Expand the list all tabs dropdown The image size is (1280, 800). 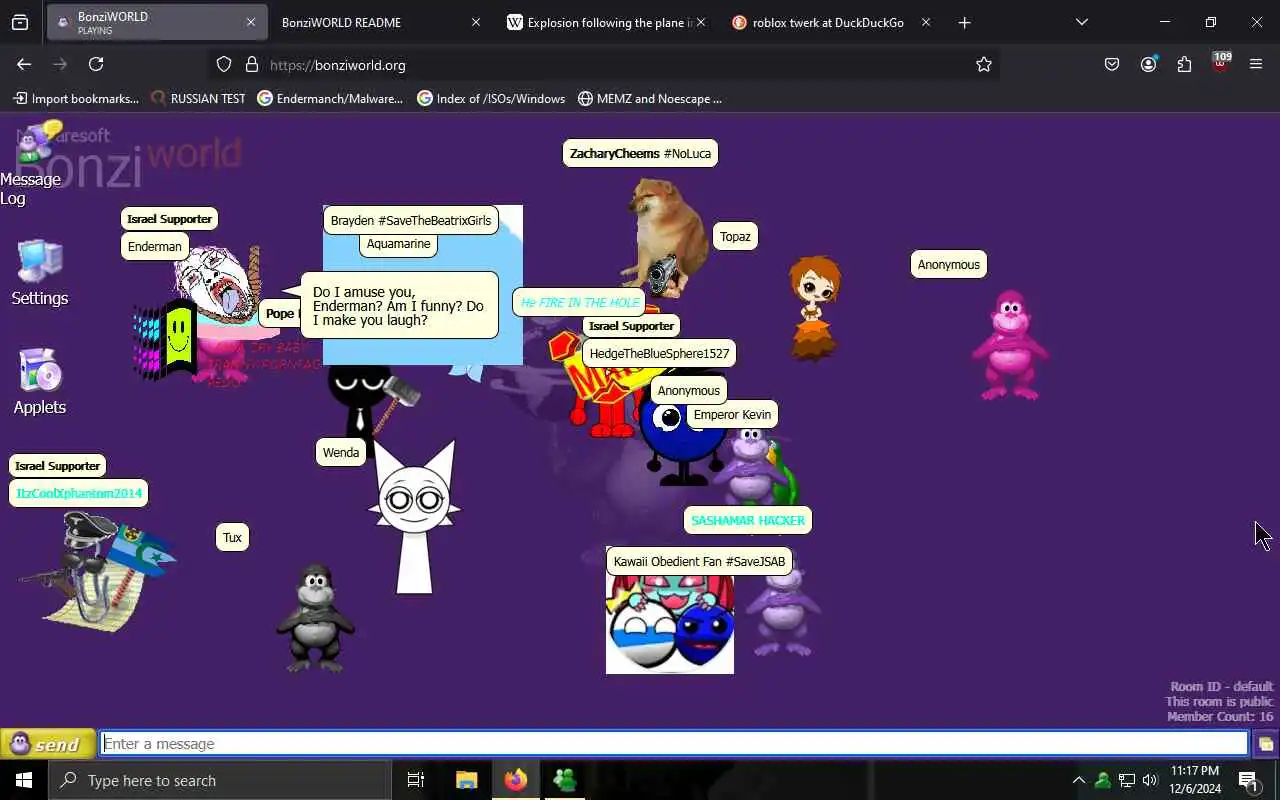[1081, 22]
